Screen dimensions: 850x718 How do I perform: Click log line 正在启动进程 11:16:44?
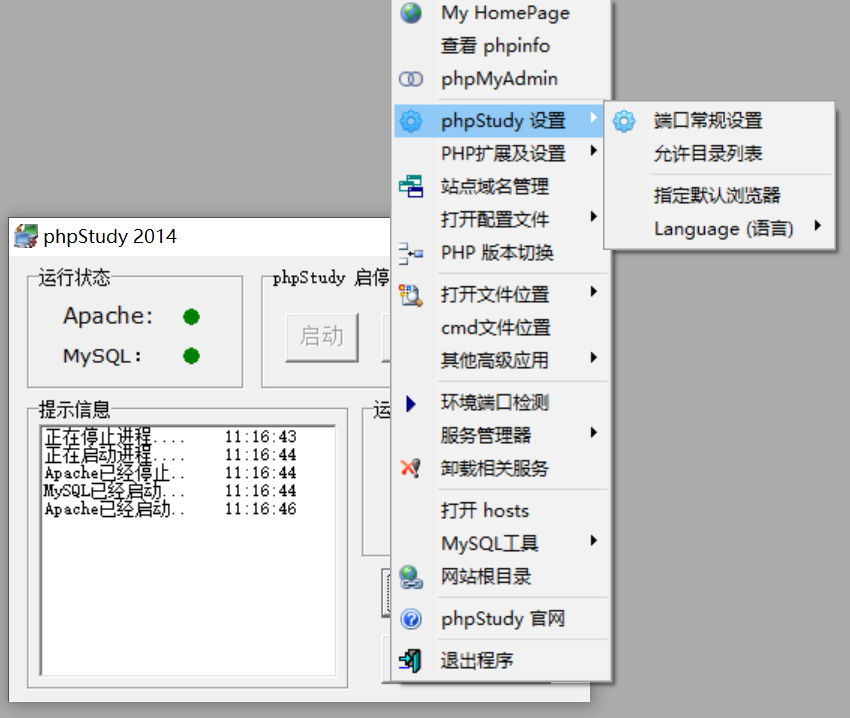pyautogui.click(x=170, y=454)
